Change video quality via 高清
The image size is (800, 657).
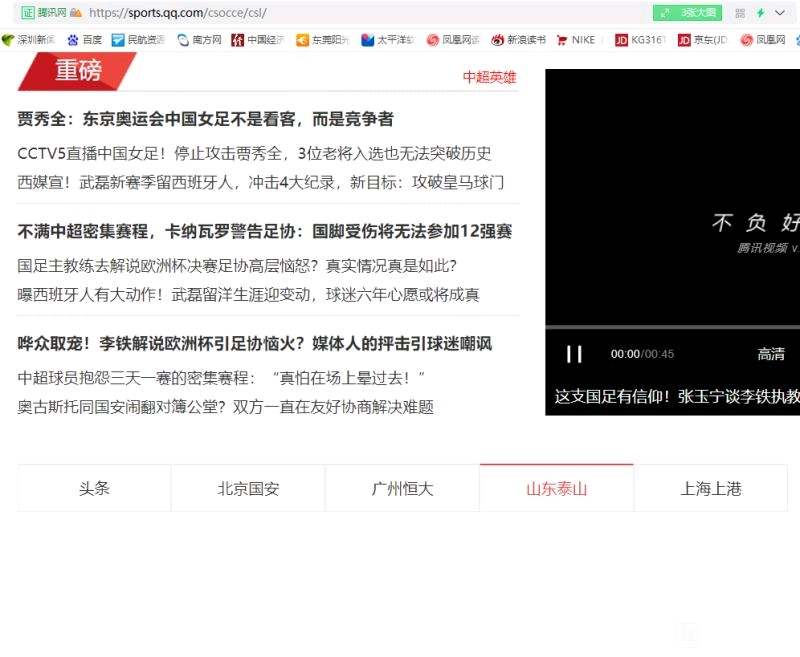point(771,353)
